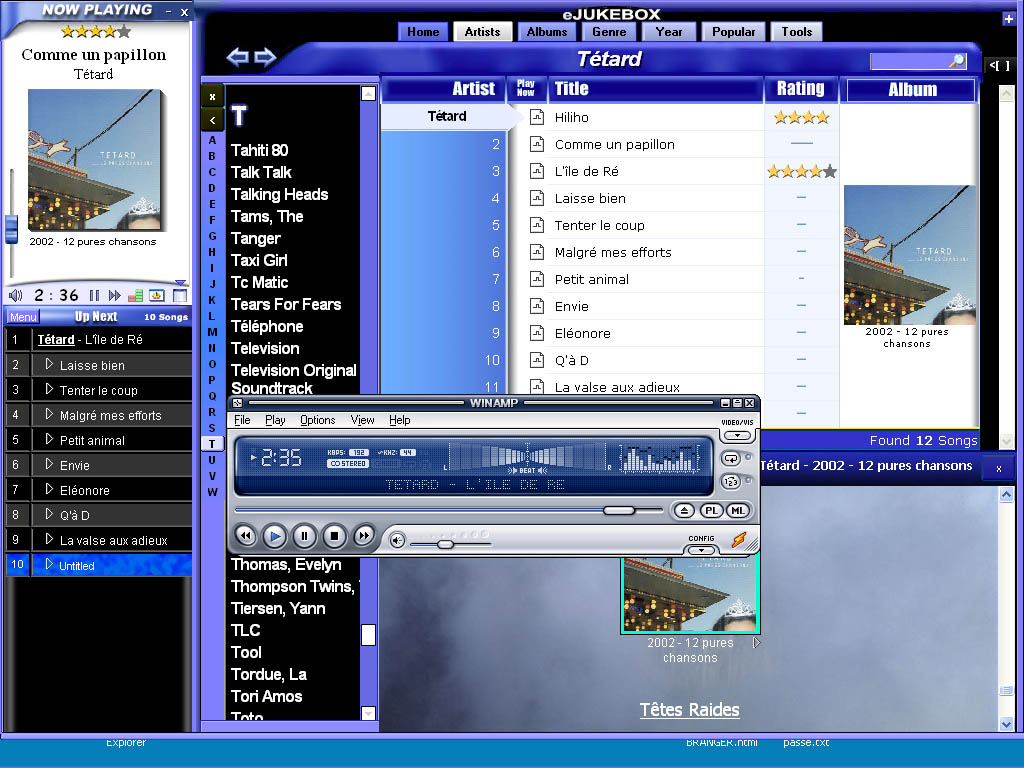The height and width of the screenshot is (768, 1024).
Task: Click the small arrow beside the lower album caption
Action: point(756,643)
